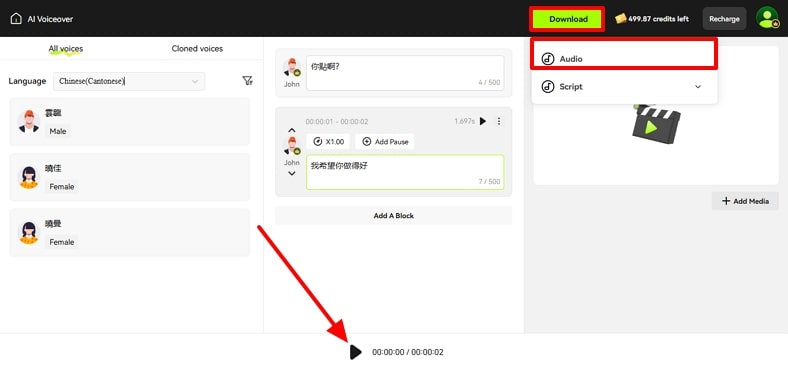Click the clapperboard media placeholder
The width and height of the screenshot is (788, 370).
tap(656, 123)
